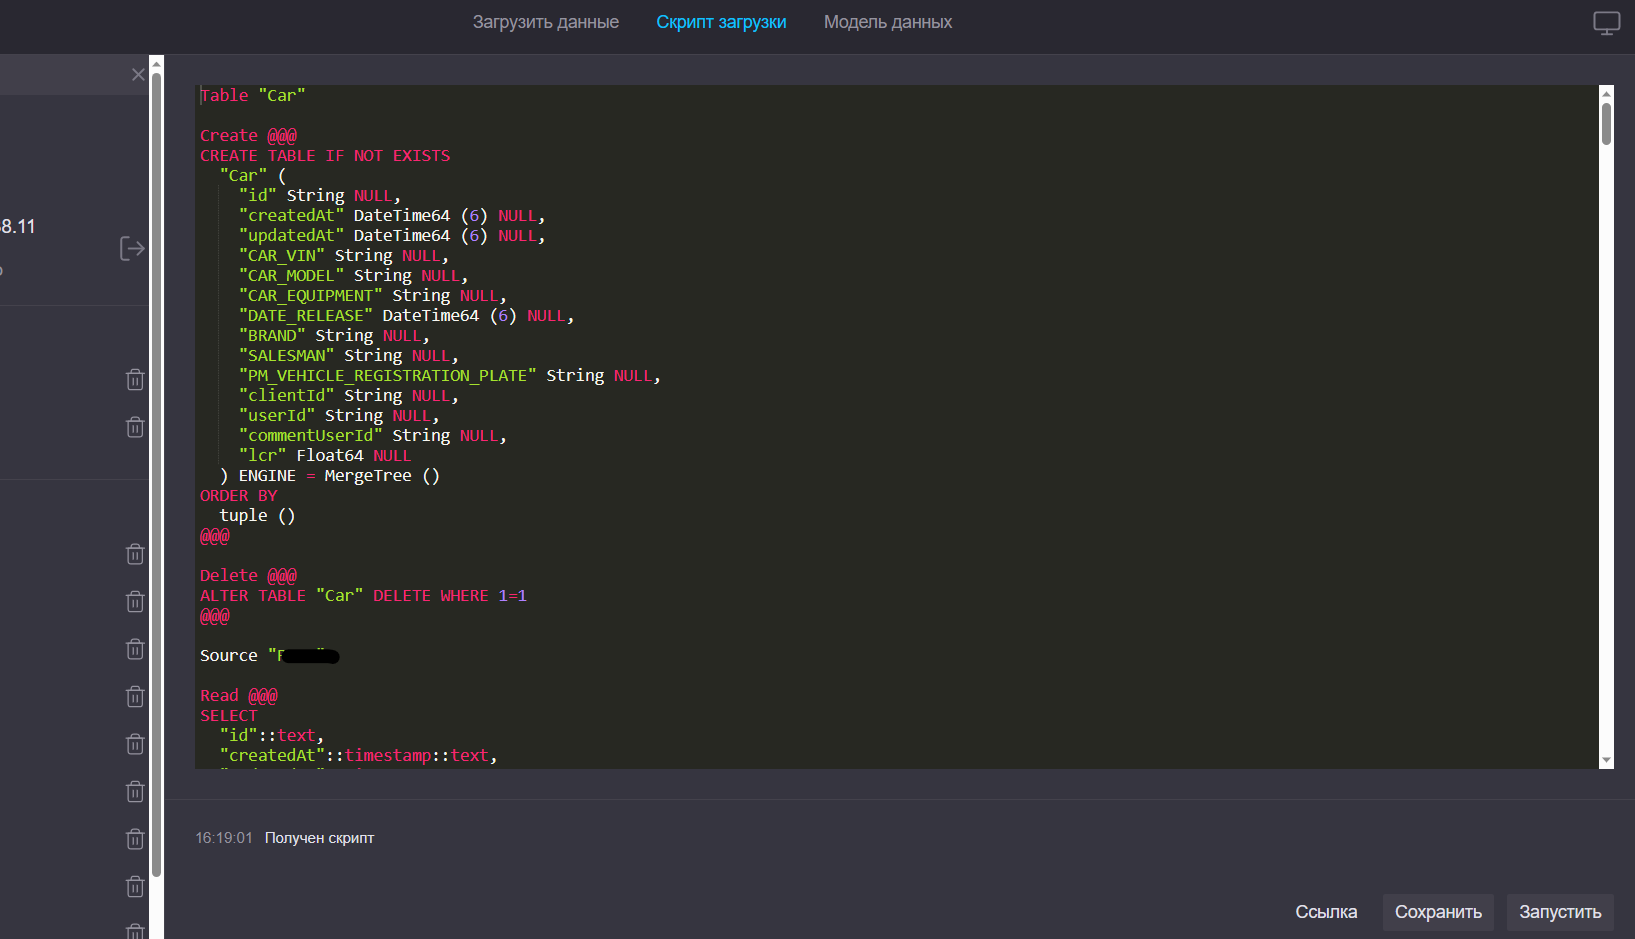
Task: Switch to the Модель данных tab
Action: [x=887, y=22]
